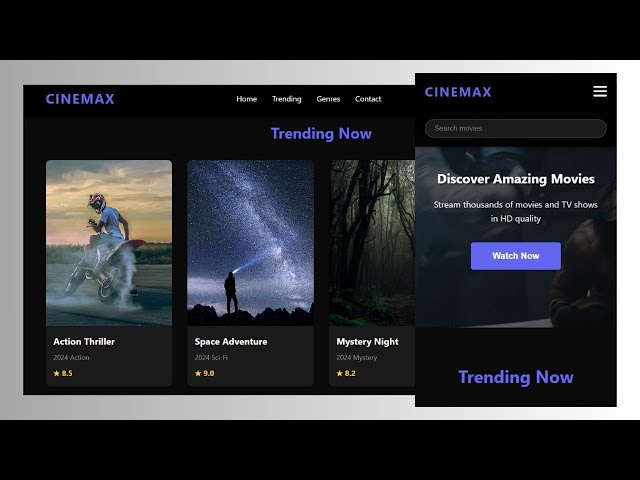Click the Mystery Night title text
Image resolution: width=640 pixels, height=480 pixels.
pos(367,342)
